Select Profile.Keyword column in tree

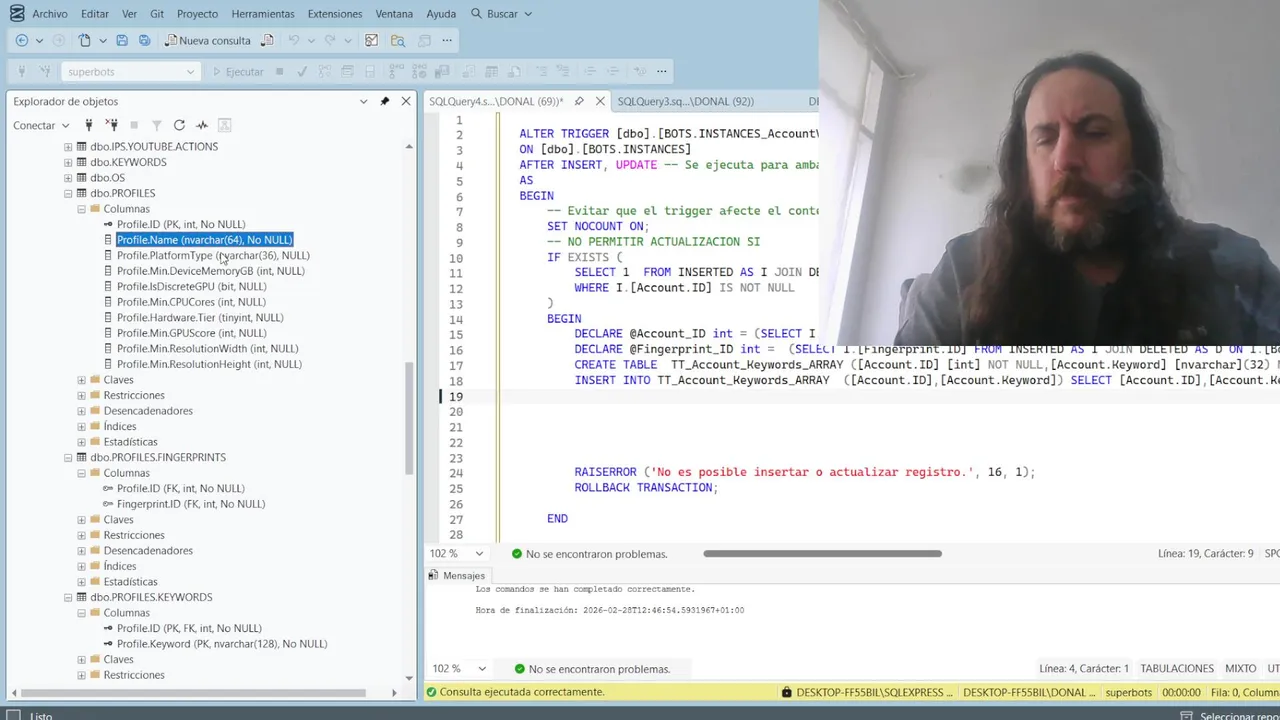point(222,644)
